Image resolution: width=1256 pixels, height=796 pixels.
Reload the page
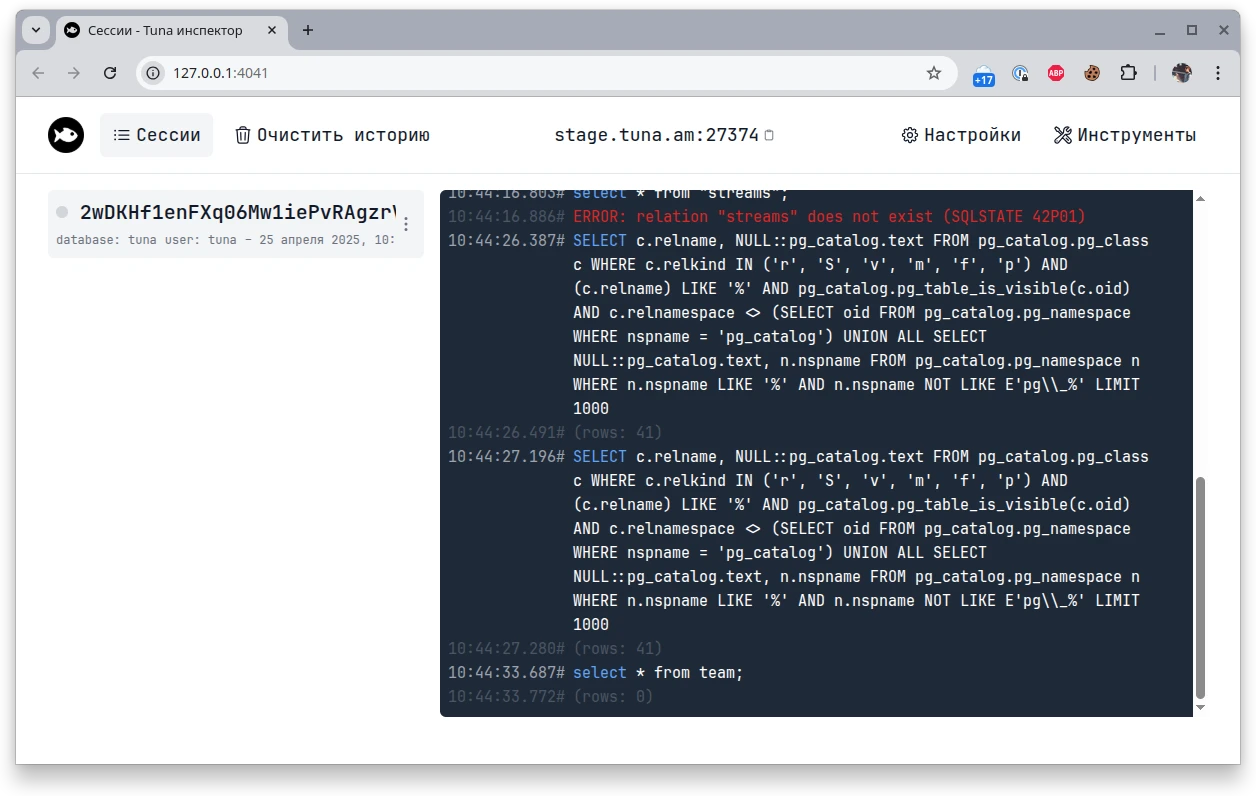111,73
